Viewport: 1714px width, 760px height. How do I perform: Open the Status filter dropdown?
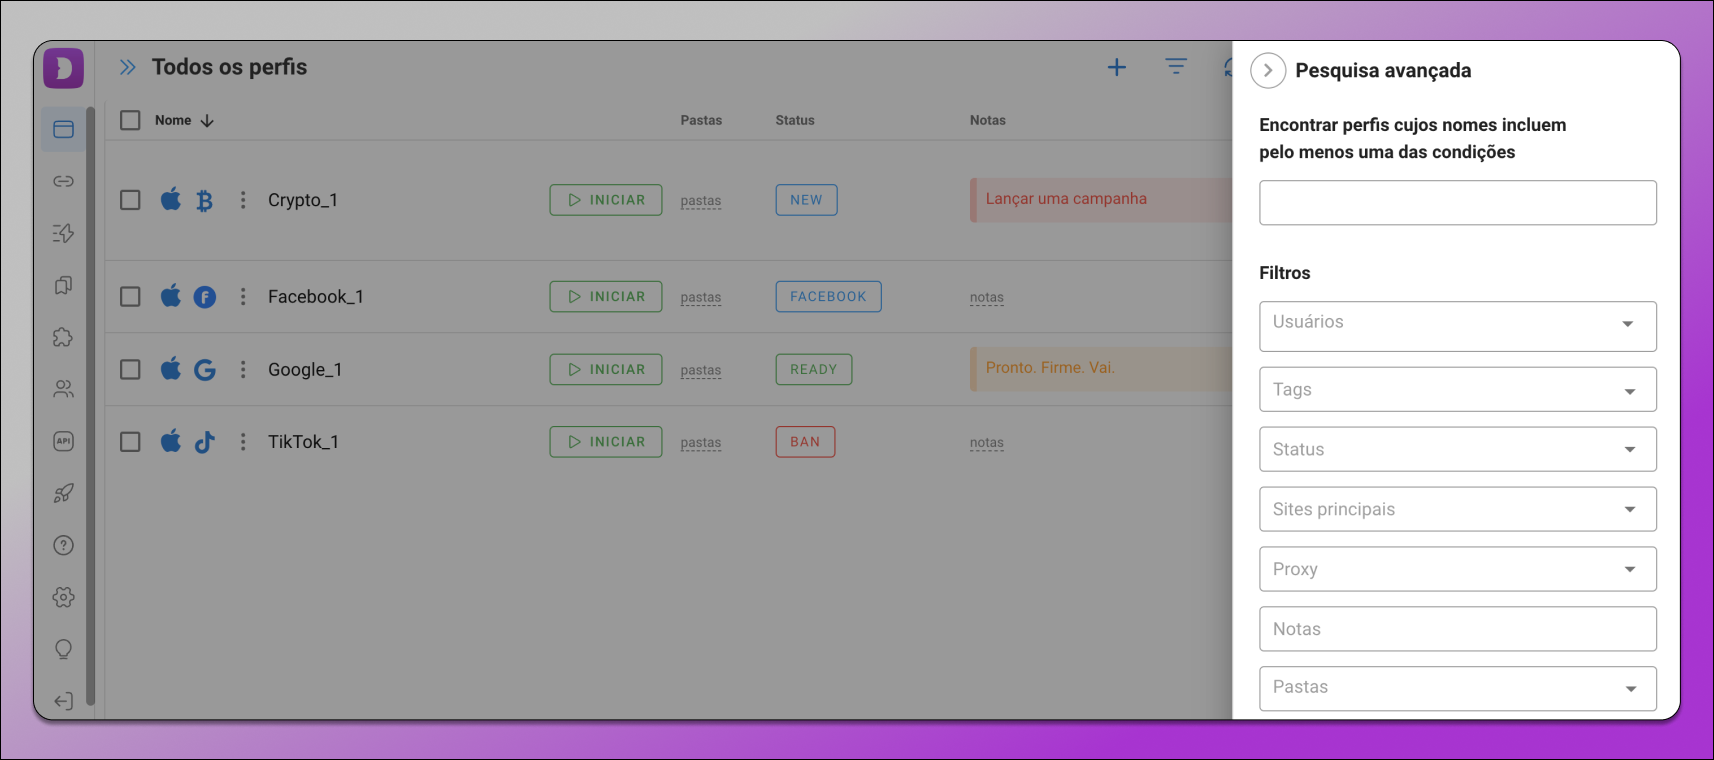(1458, 450)
